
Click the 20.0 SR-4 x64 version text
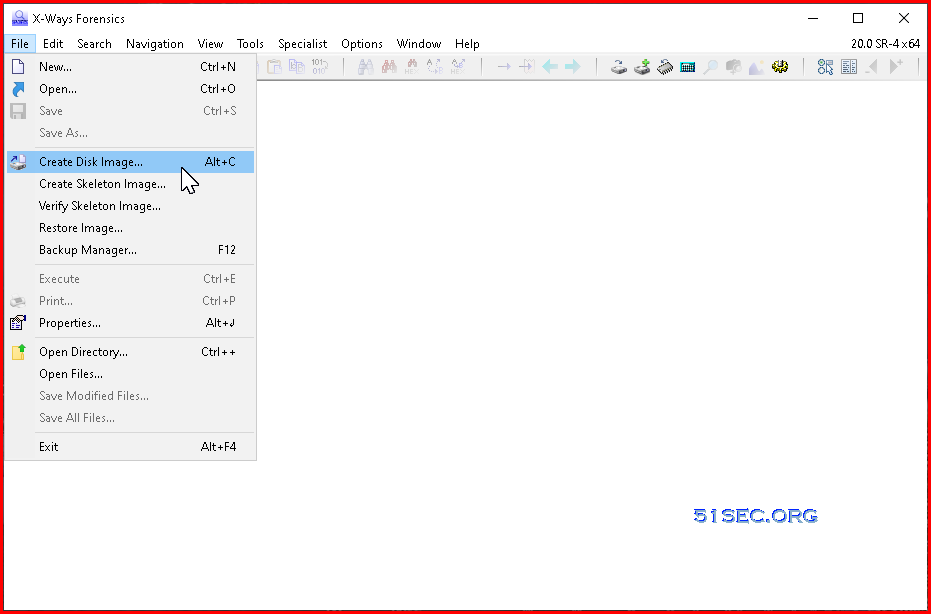pyautogui.click(x=885, y=44)
